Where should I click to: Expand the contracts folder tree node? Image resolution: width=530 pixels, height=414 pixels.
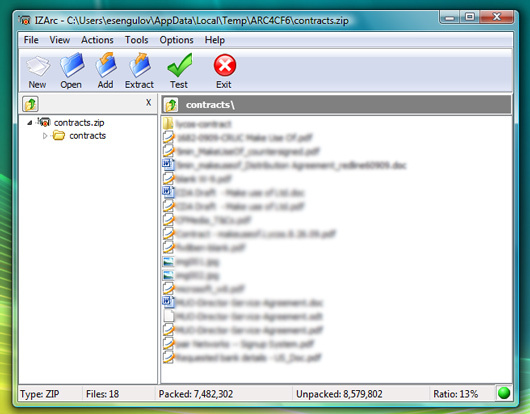point(45,136)
